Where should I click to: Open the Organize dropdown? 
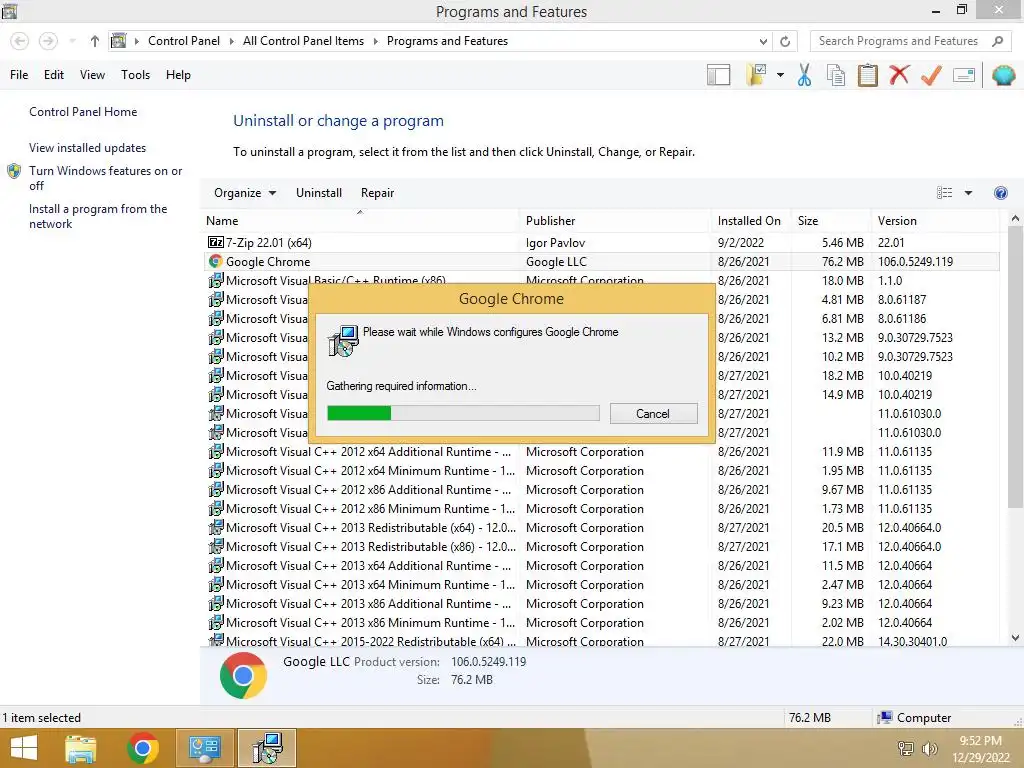pos(245,193)
